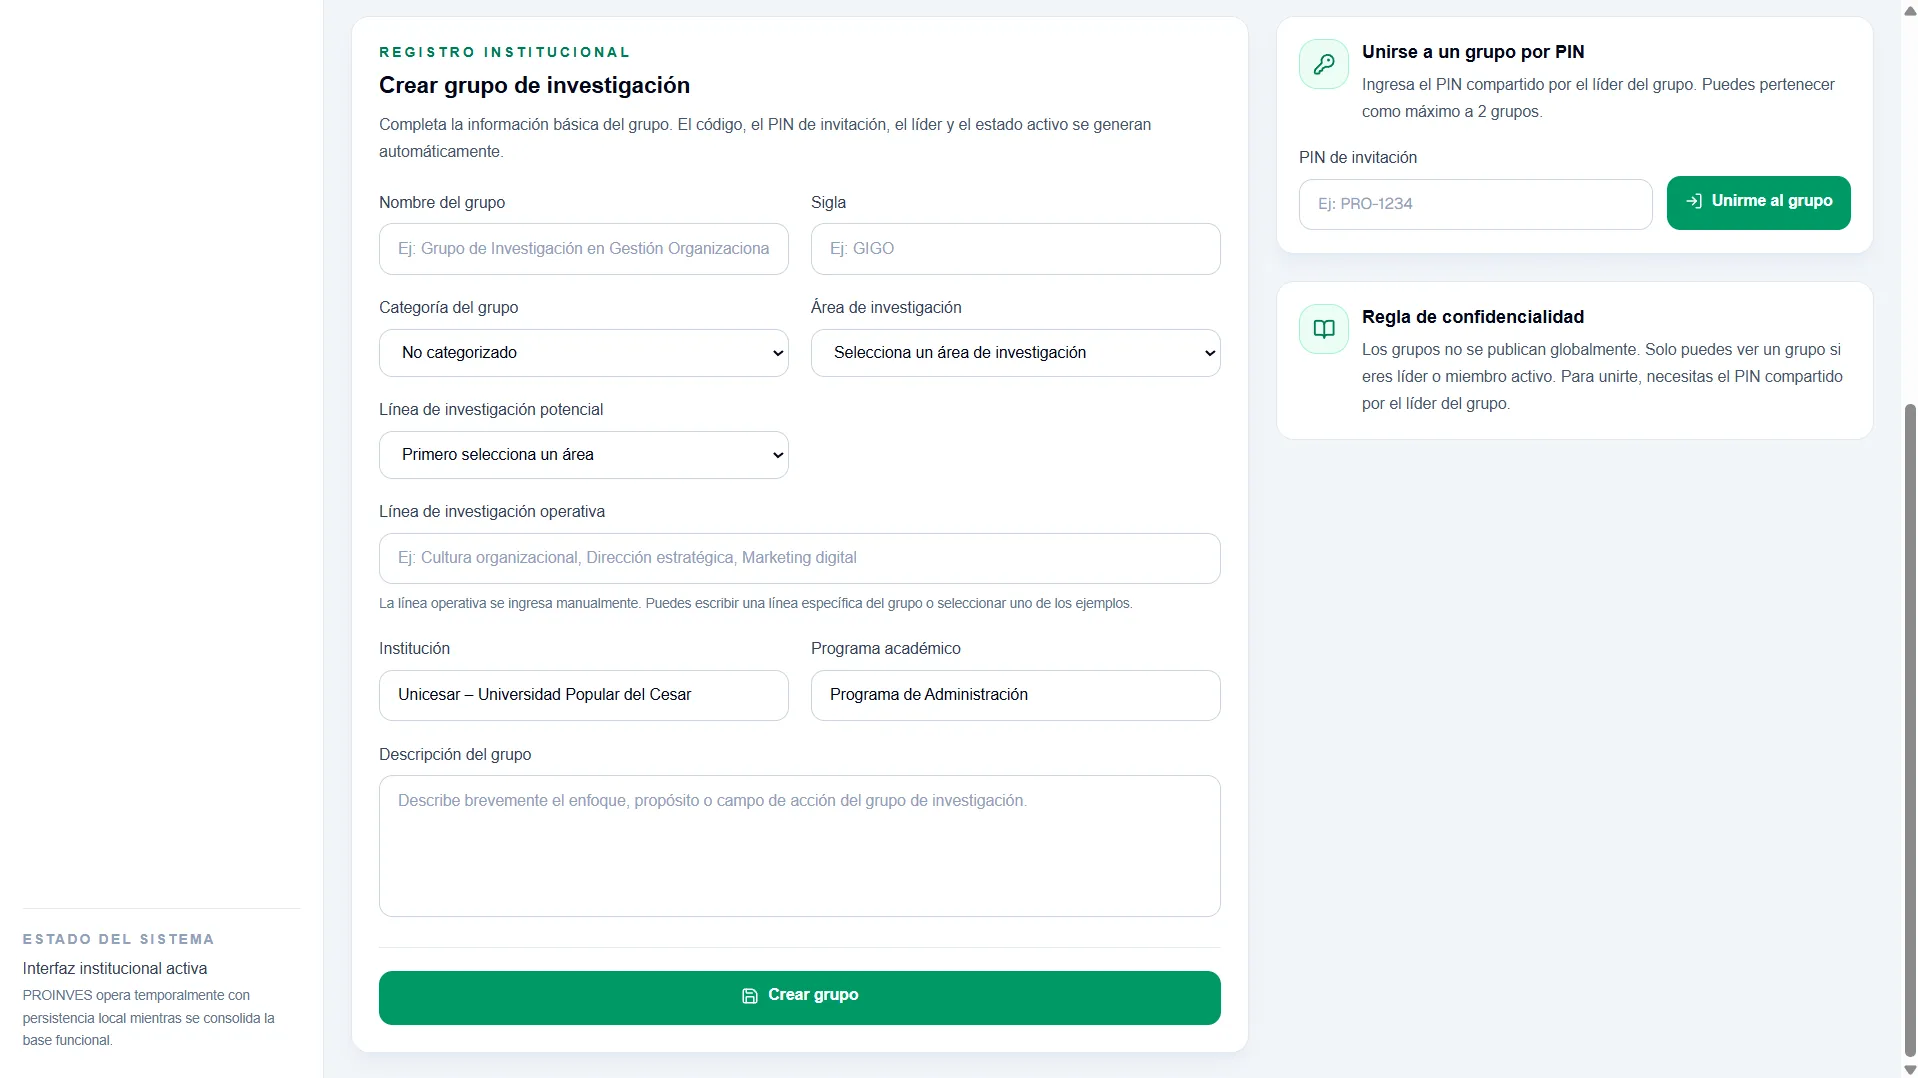This screenshot has width=1918, height=1078.
Task: Focus the Sigla input field
Action: pos(1016,249)
